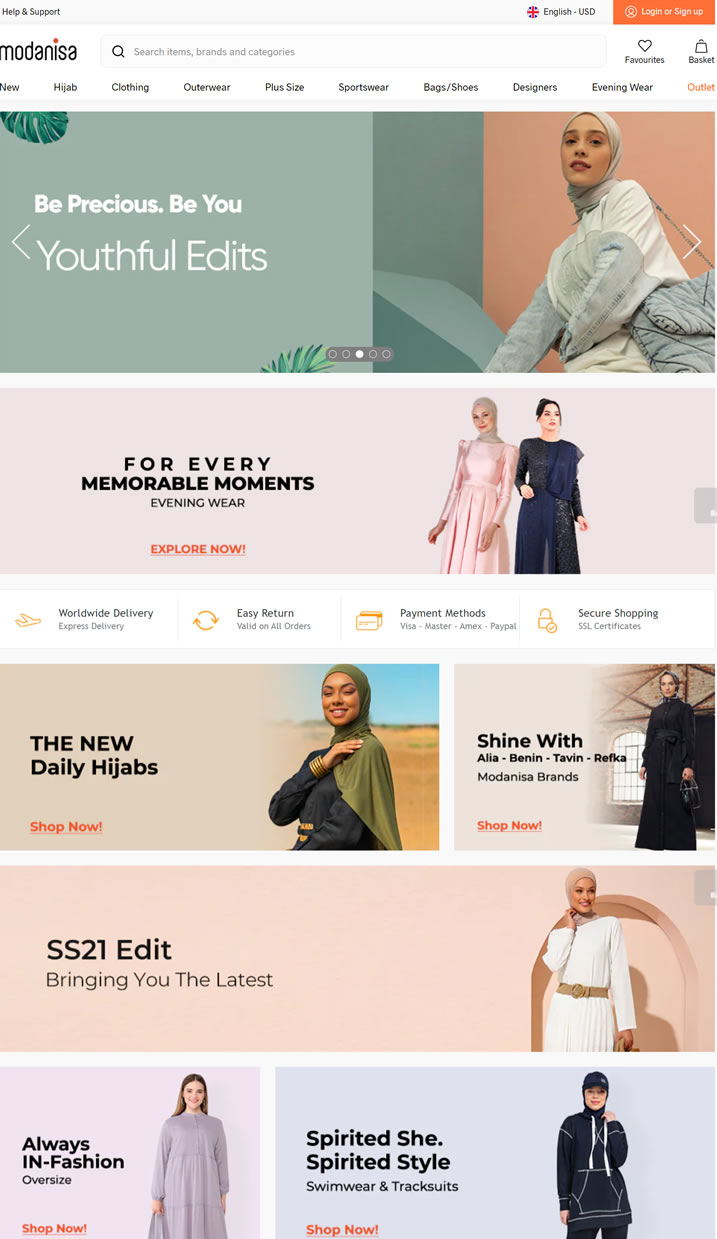Open the SS21 Edit banner
The image size is (717, 1239).
click(x=358, y=958)
